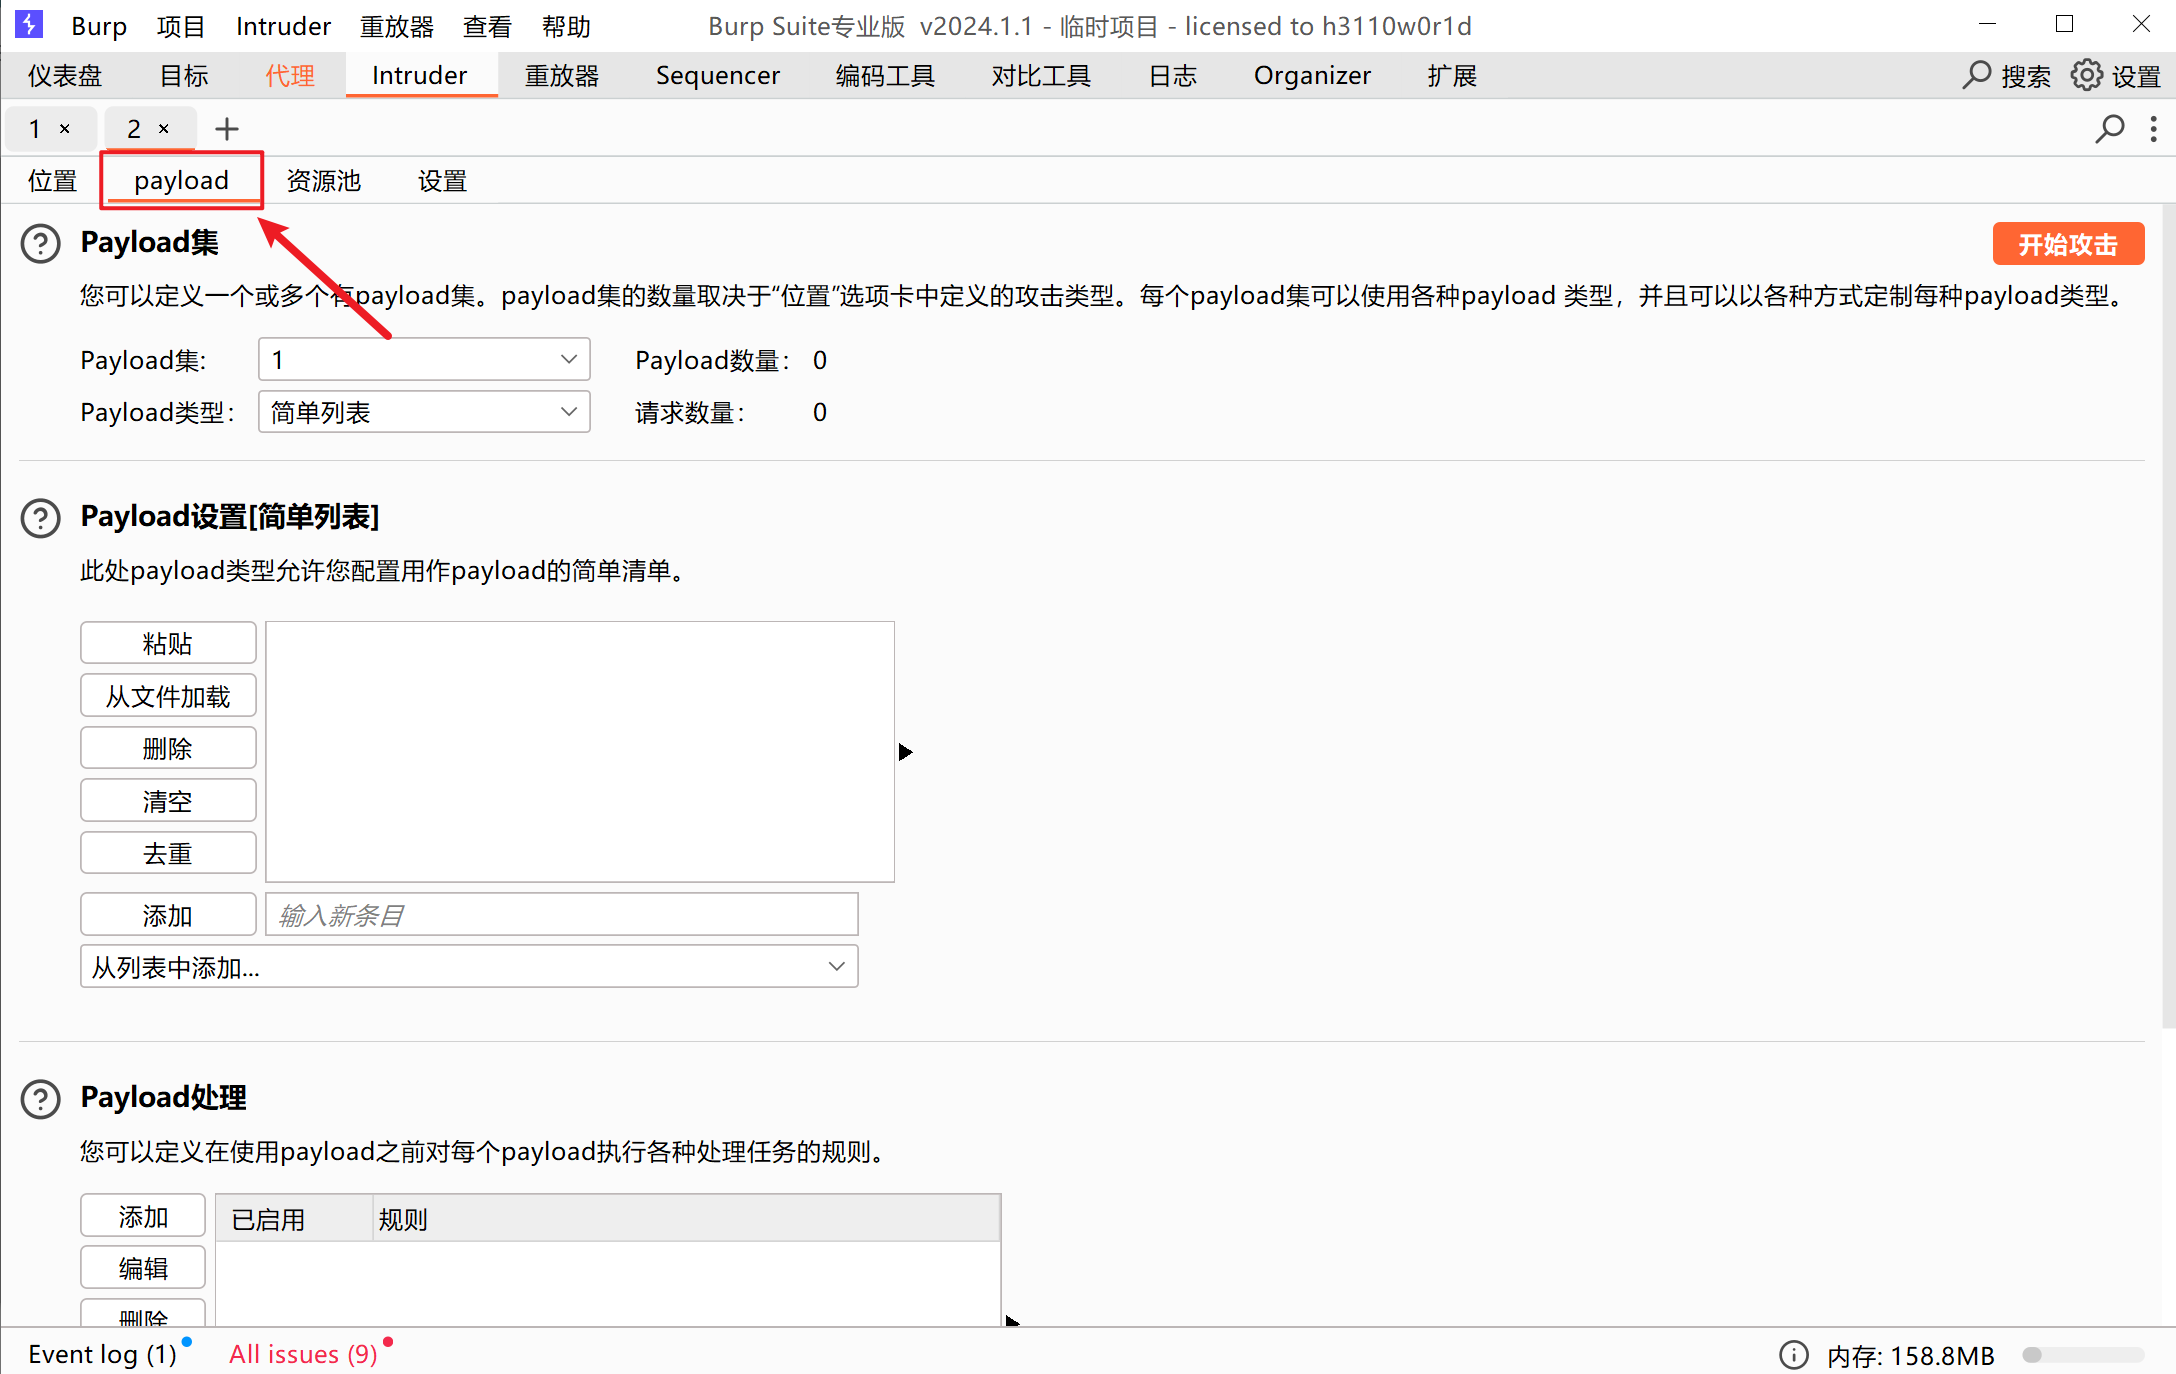Click the orange 开始攻击 button

click(x=2069, y=244)
